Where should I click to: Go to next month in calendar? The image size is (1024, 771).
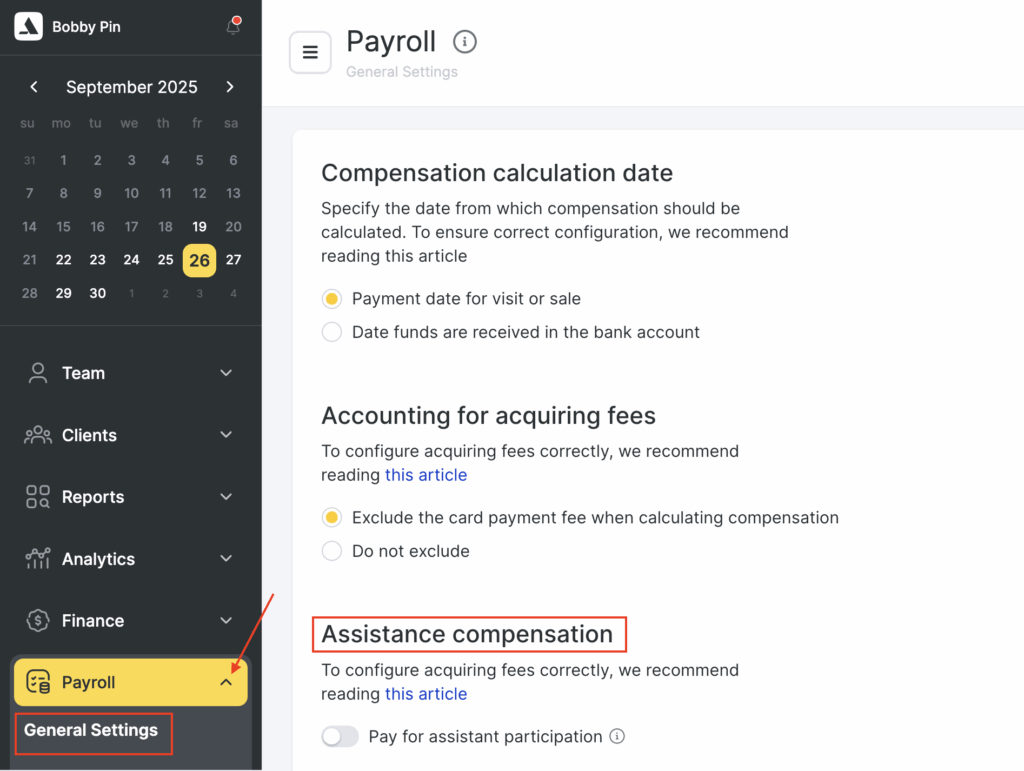(230, 87)
